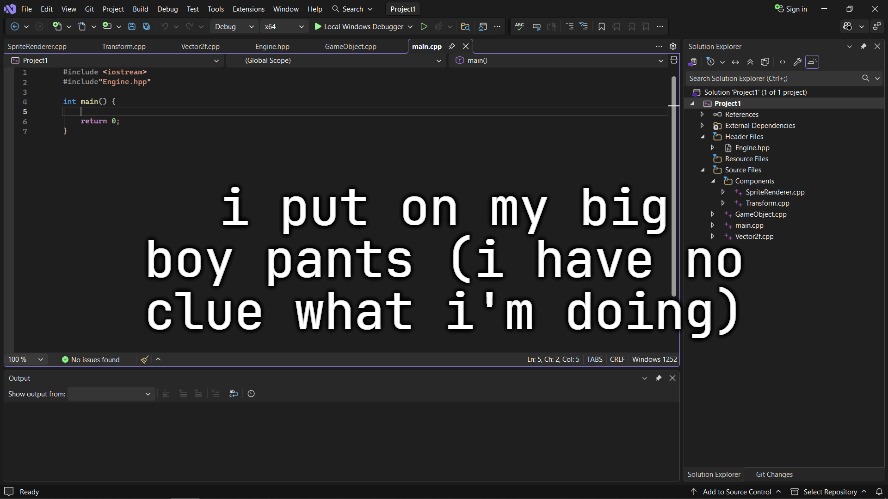The width and height of the screenshot is (888, 499).
Task: Toggle the Solution Explorer auto-hide pin
Action: click(x=863, y=46)
